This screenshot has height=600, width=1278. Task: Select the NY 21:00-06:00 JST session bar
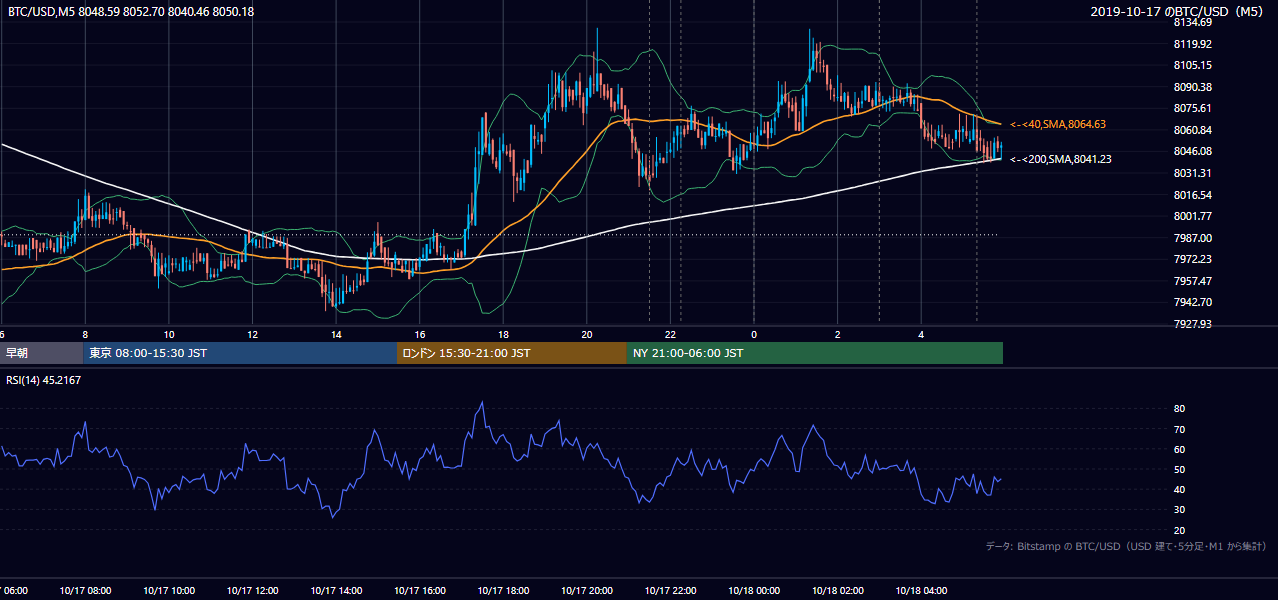coord(815,353)
